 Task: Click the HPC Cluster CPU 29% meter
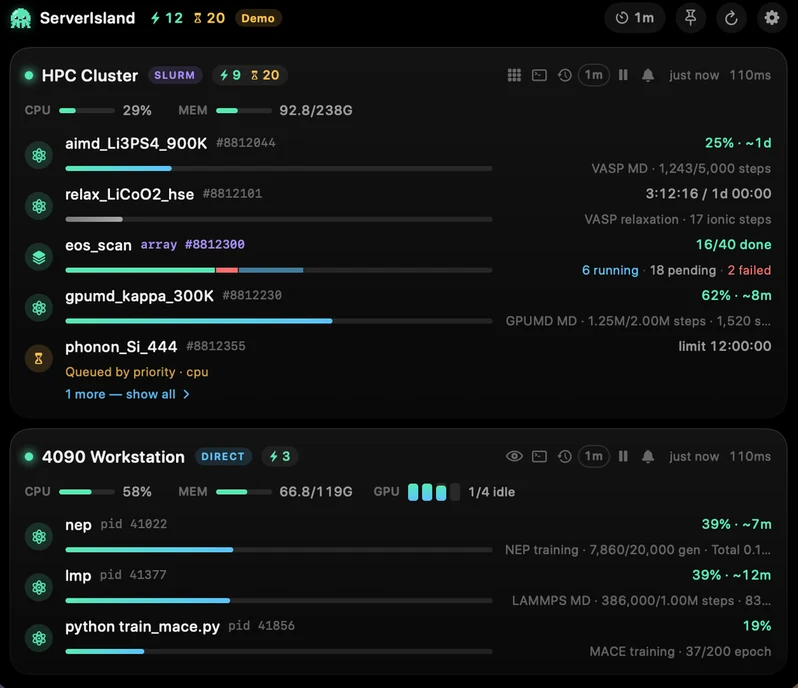pyautogui.click(x=88, y=110)
